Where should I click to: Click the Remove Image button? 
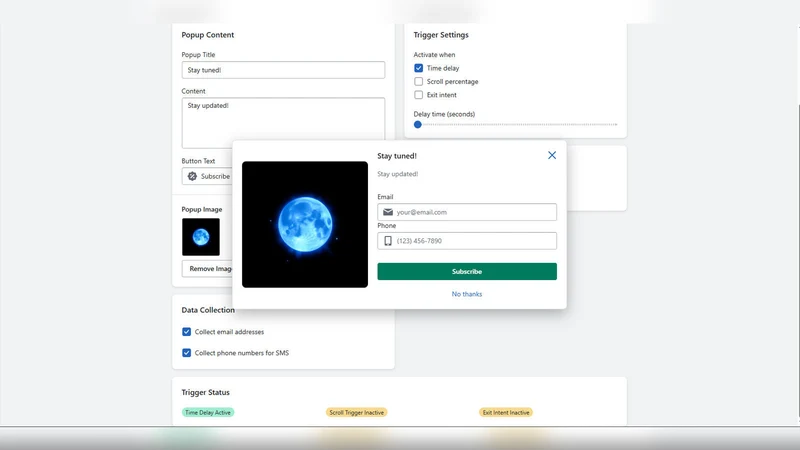pos(207,268)
